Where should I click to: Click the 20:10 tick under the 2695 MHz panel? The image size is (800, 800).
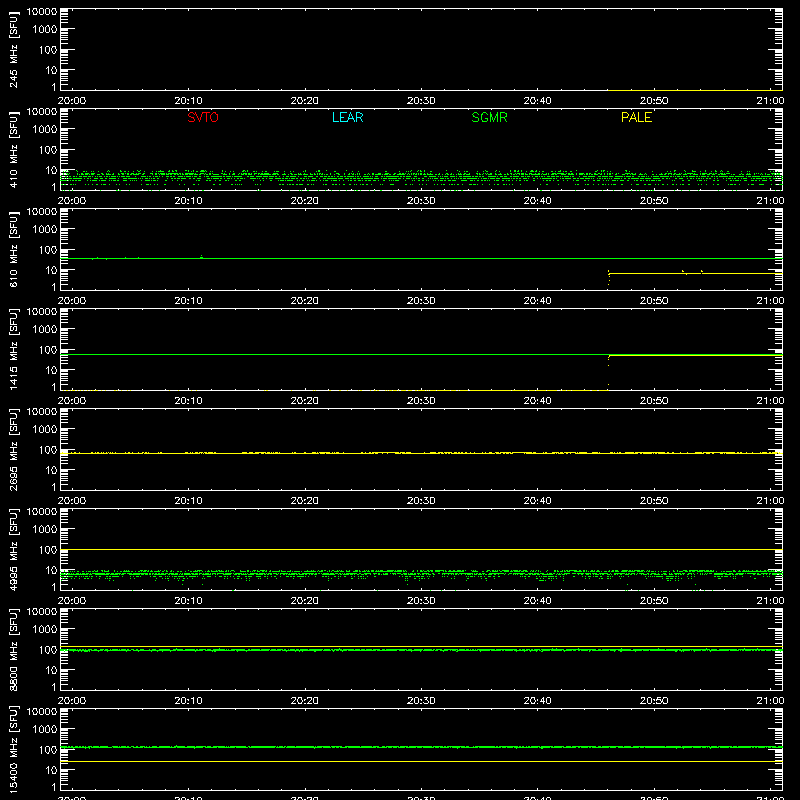[188, 501]
